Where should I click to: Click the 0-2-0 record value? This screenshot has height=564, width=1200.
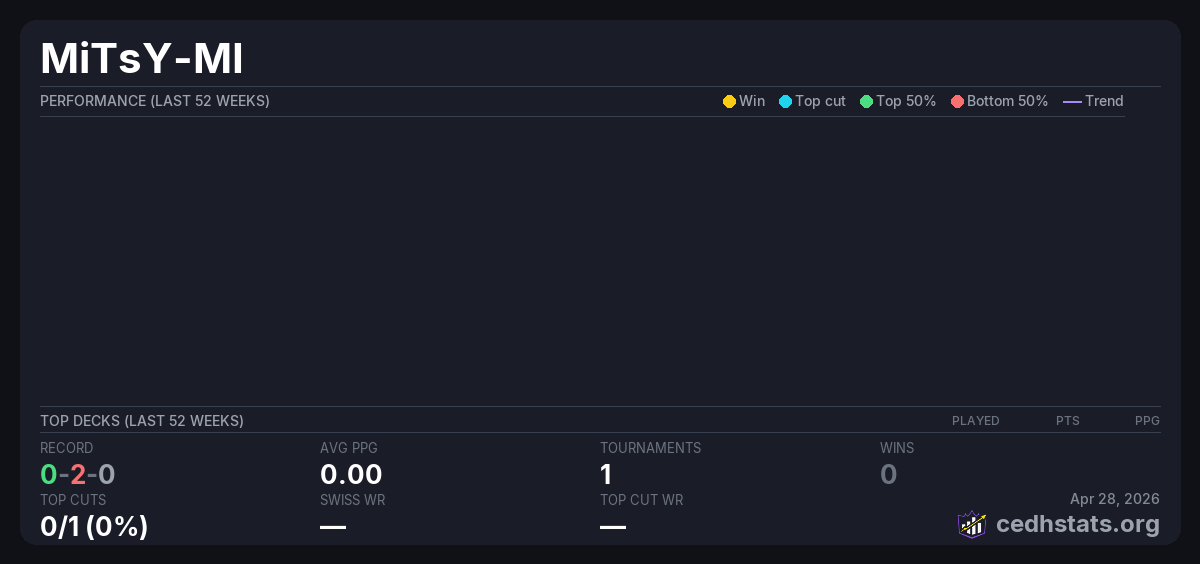[x=78, y=474]
